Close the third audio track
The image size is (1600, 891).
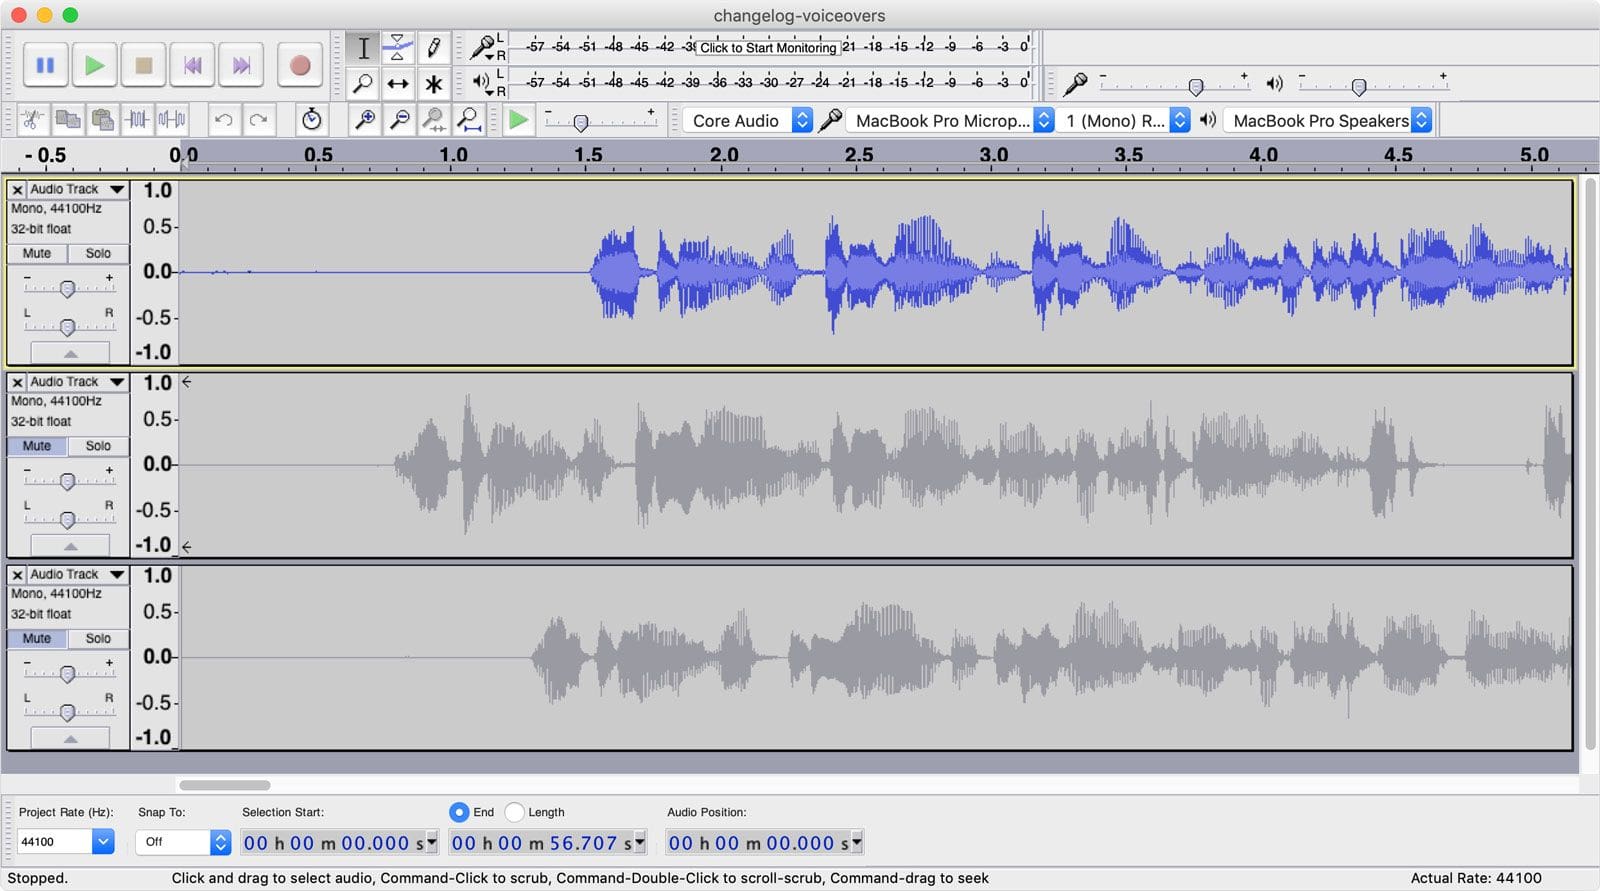point(17,574)
